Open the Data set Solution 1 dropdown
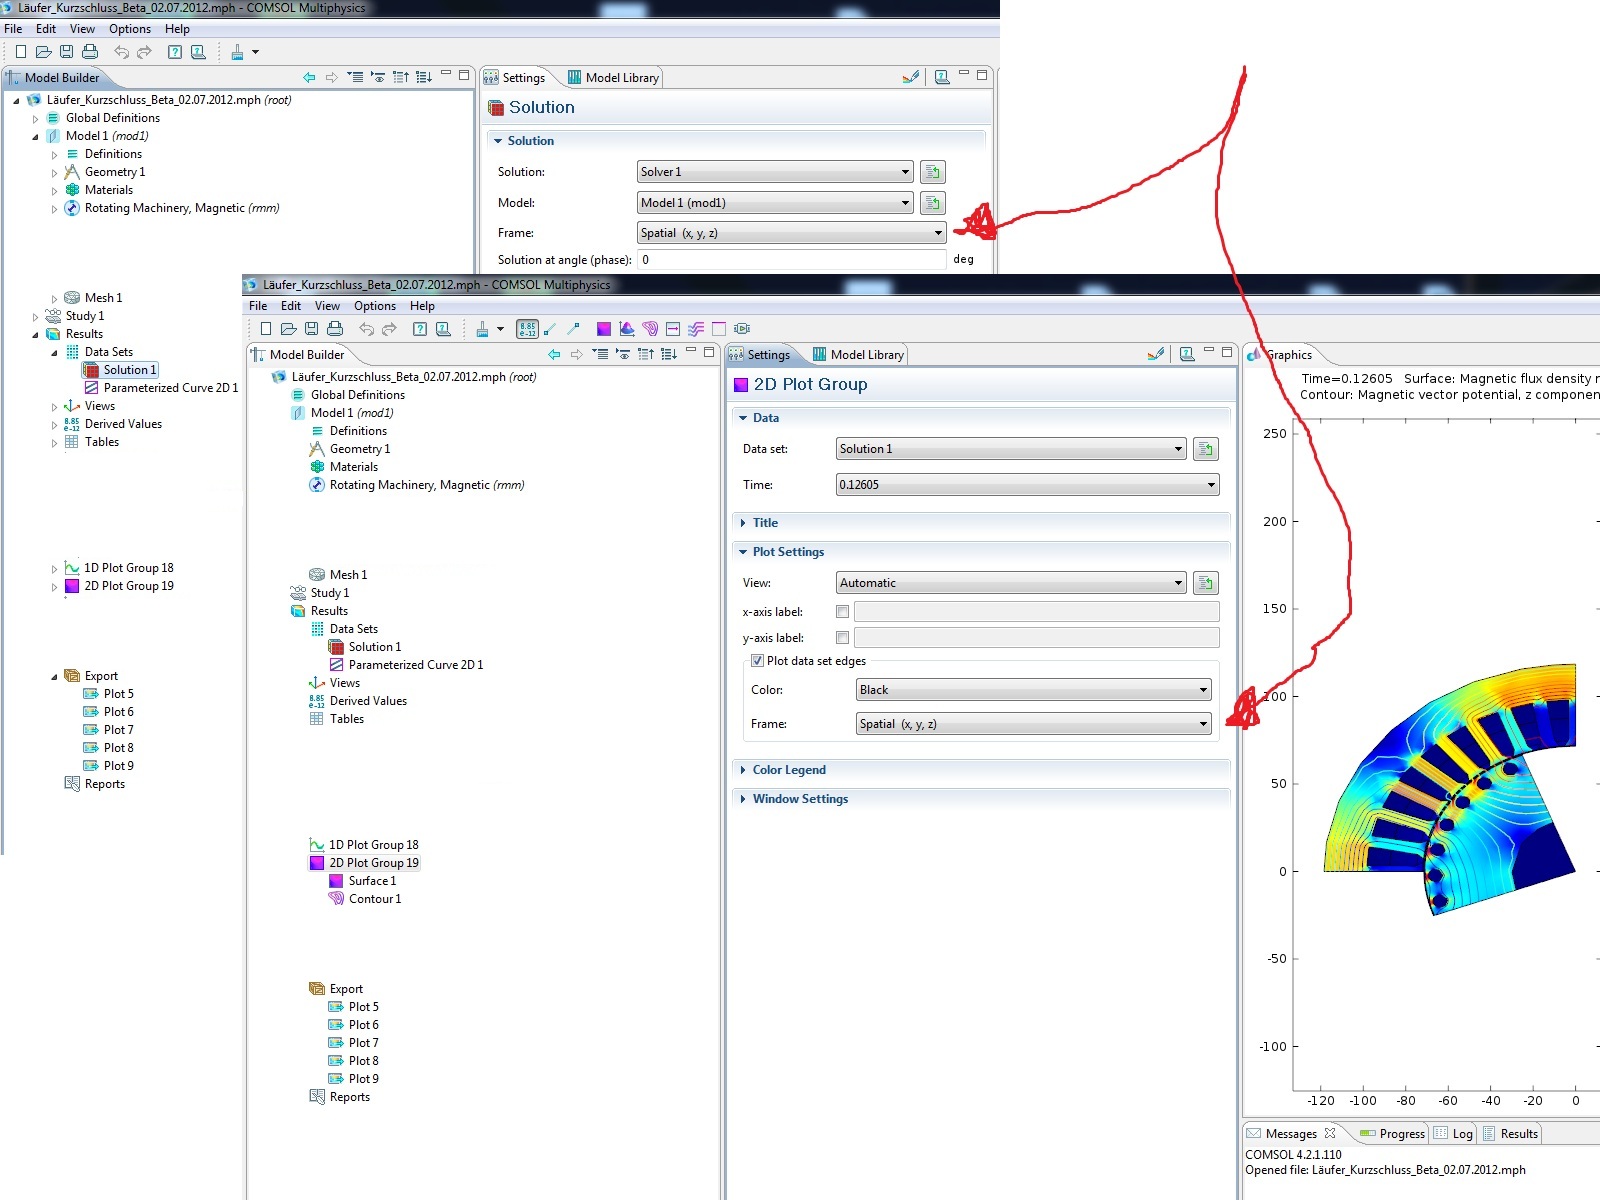Screen dimensions: 1600x1200 tap(1011, 449)
